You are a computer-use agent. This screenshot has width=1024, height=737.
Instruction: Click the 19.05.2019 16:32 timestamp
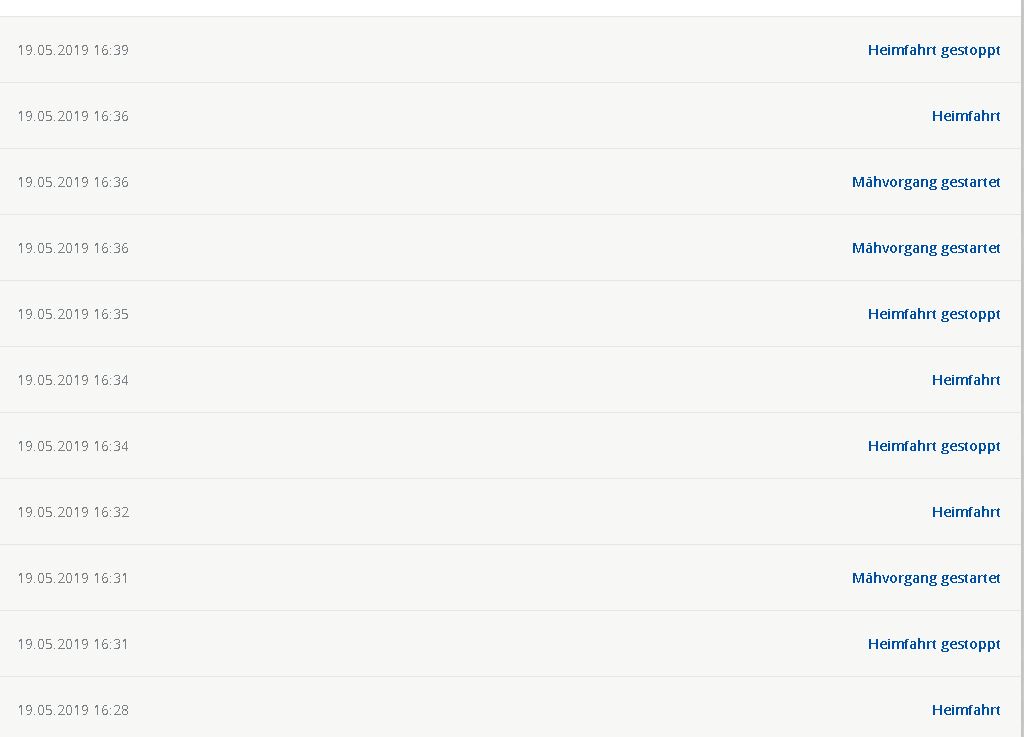(x=73, y=512)
